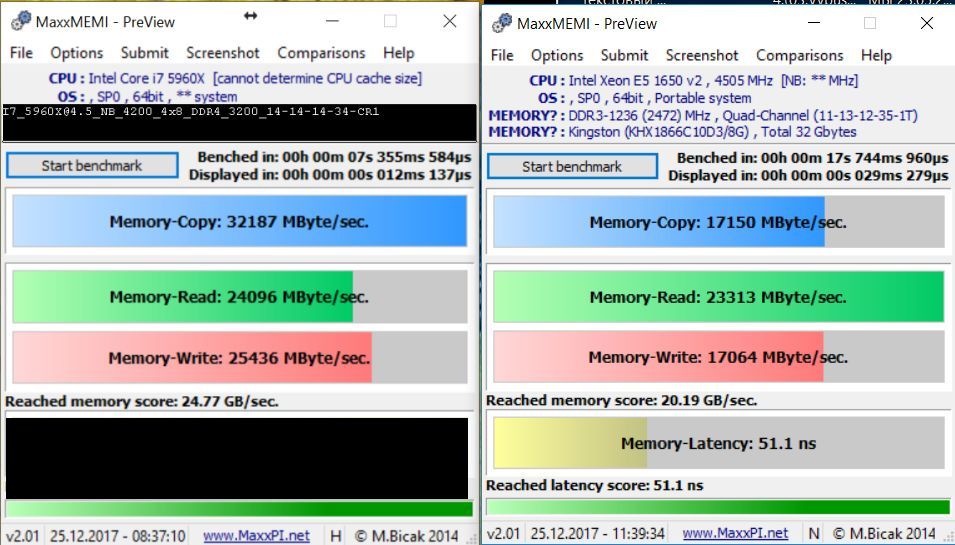
Task: Open Options menu in left MaxxMEMI window
Action: pyautogui.click(x=77, y=53)
